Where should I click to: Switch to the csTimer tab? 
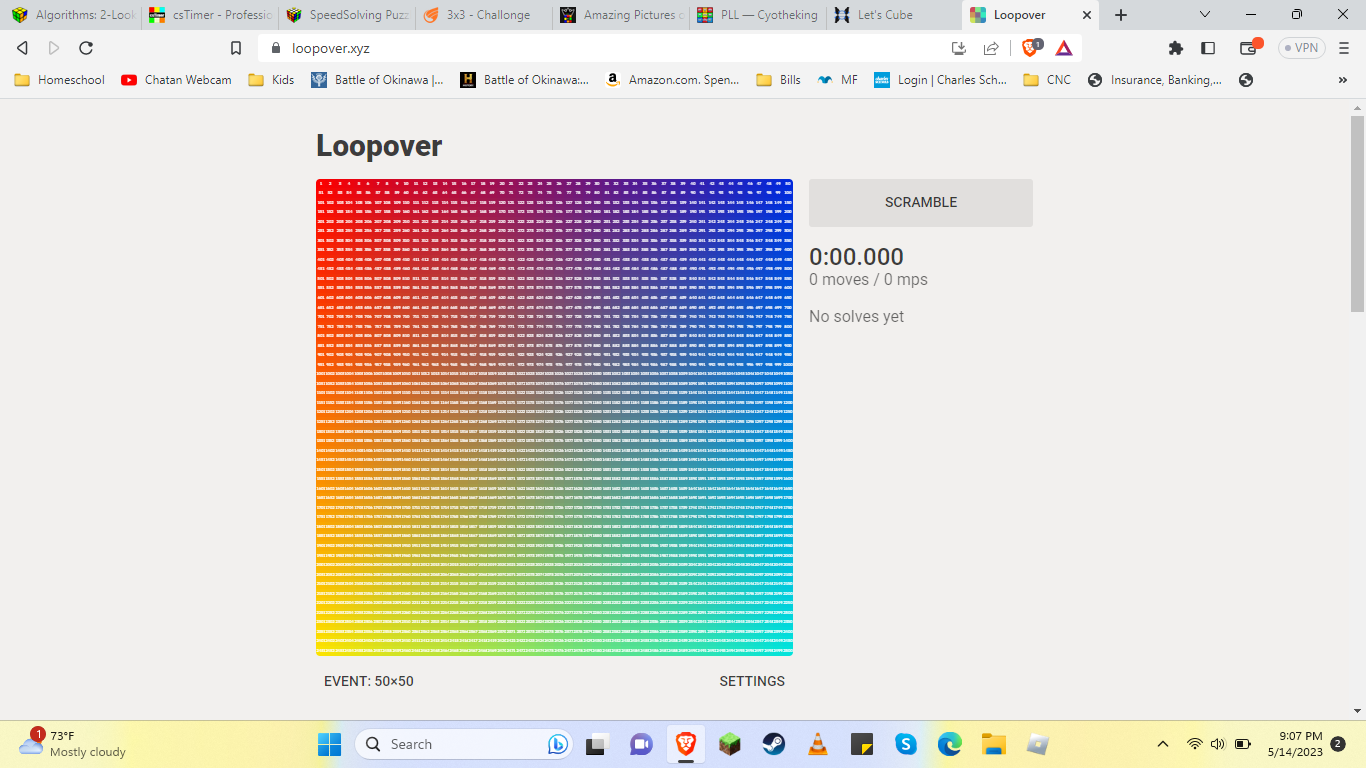tap(209, 15)
